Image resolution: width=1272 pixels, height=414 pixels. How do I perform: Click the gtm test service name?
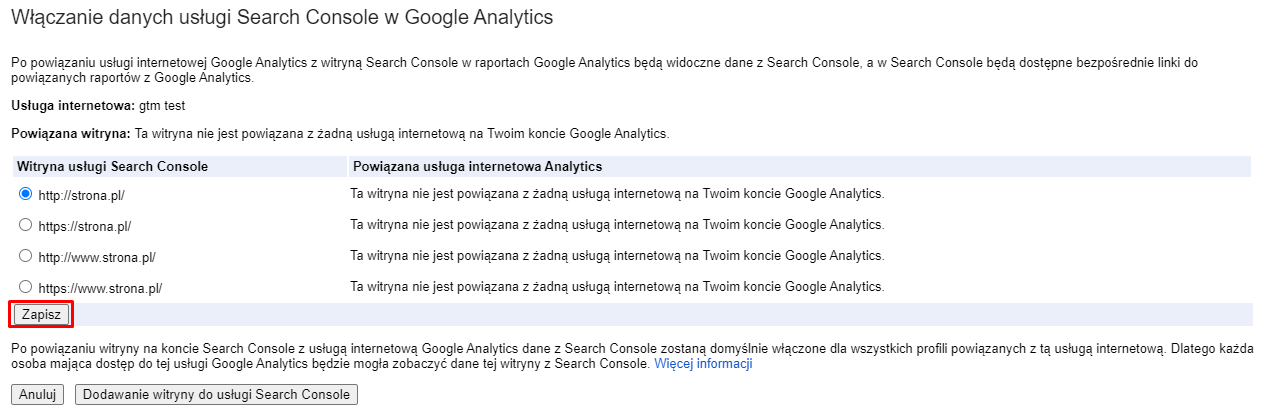tap(162, 105)
